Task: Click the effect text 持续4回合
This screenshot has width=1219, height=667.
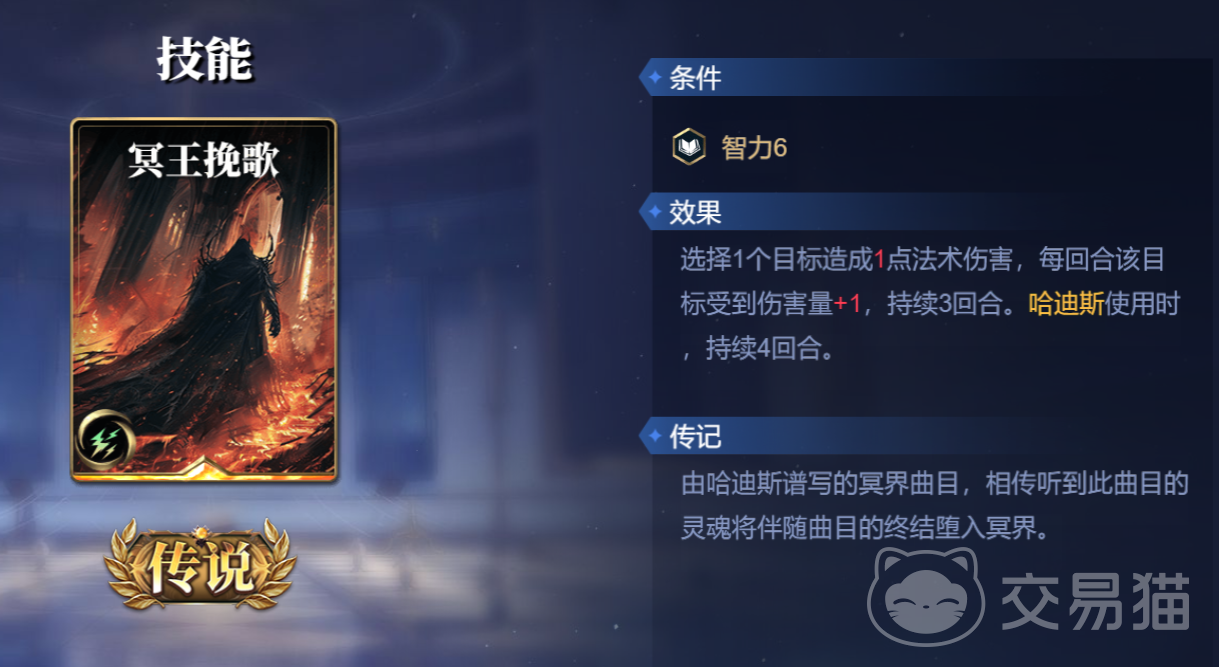Action: tap(769, 351)
